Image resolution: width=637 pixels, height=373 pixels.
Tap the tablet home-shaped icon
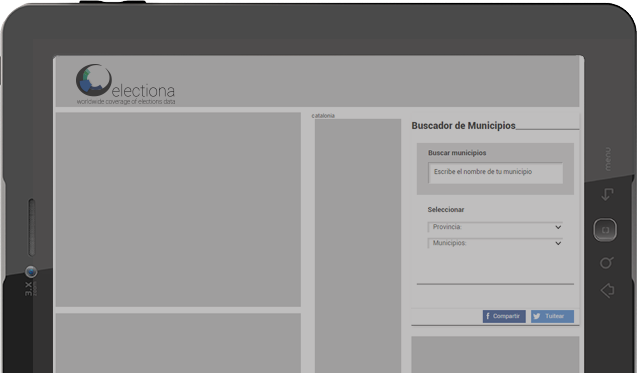coord(607,291)
